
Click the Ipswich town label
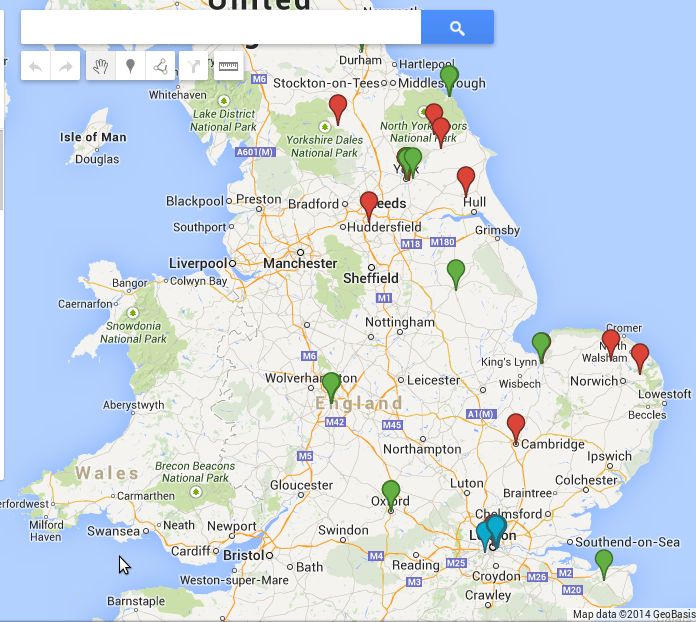[x=609, y=456]
